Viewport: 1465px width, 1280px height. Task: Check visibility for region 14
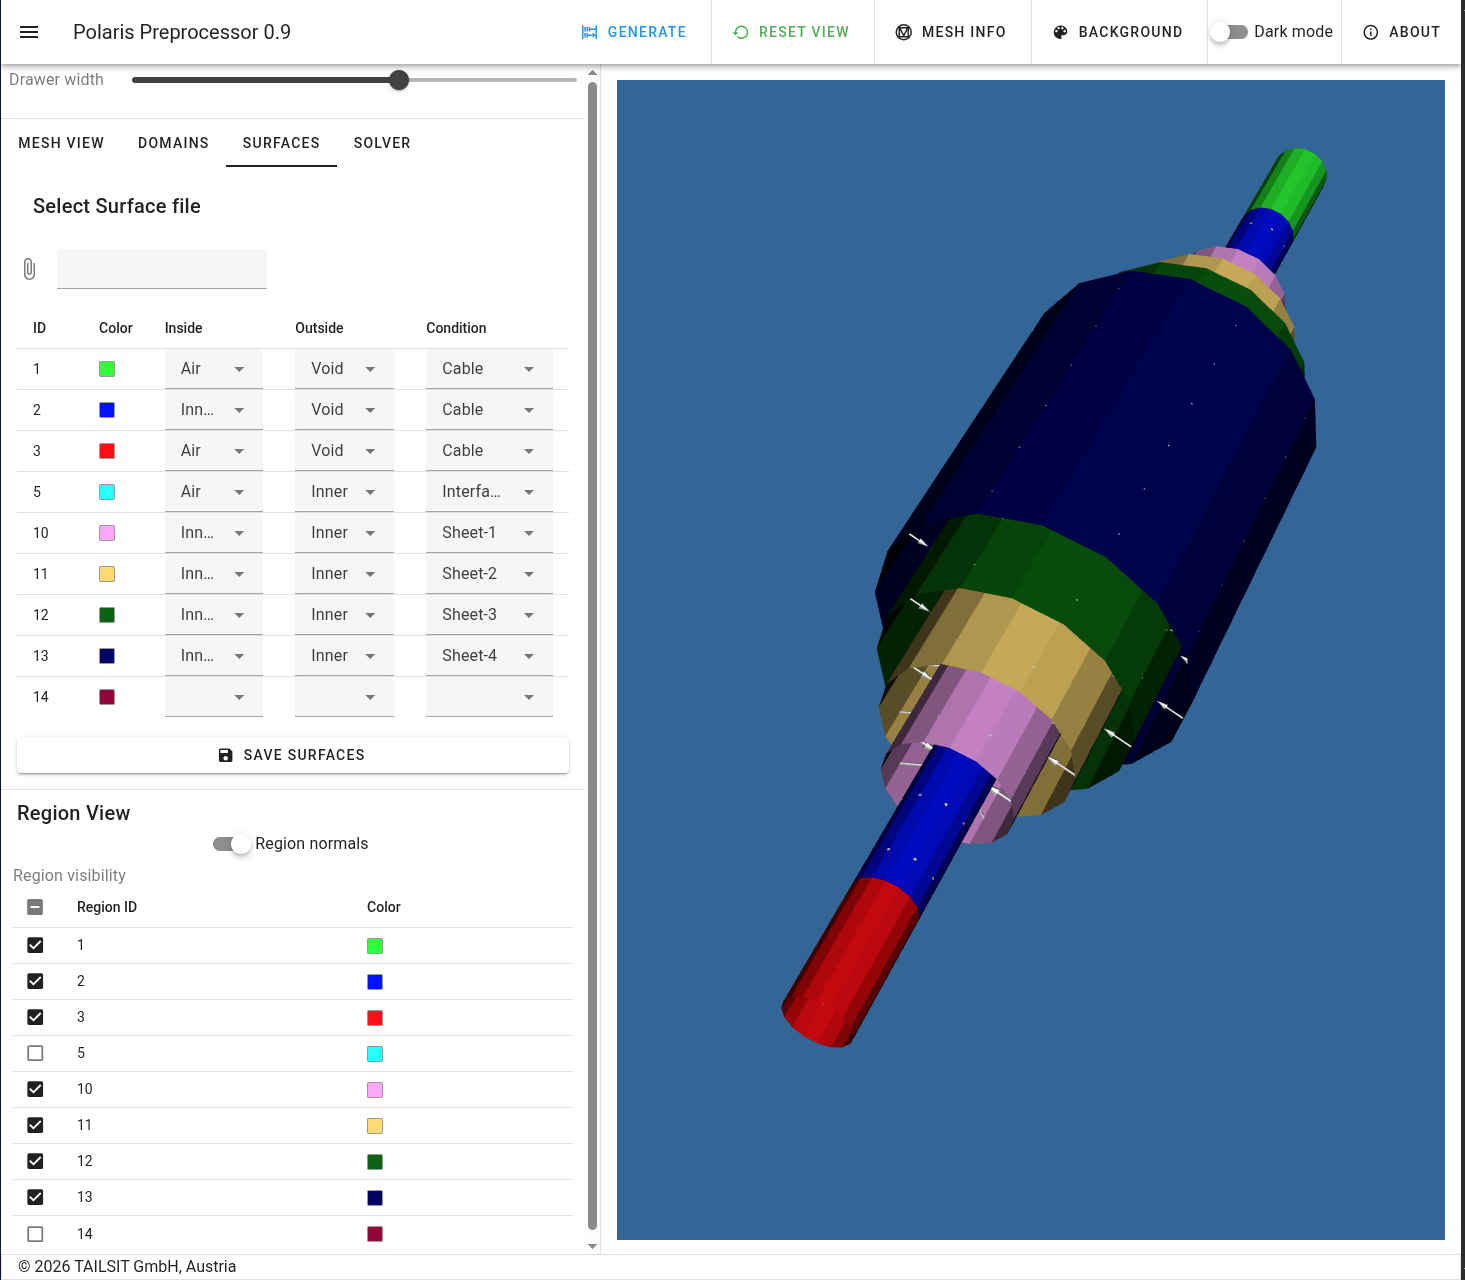(35, 1234)
